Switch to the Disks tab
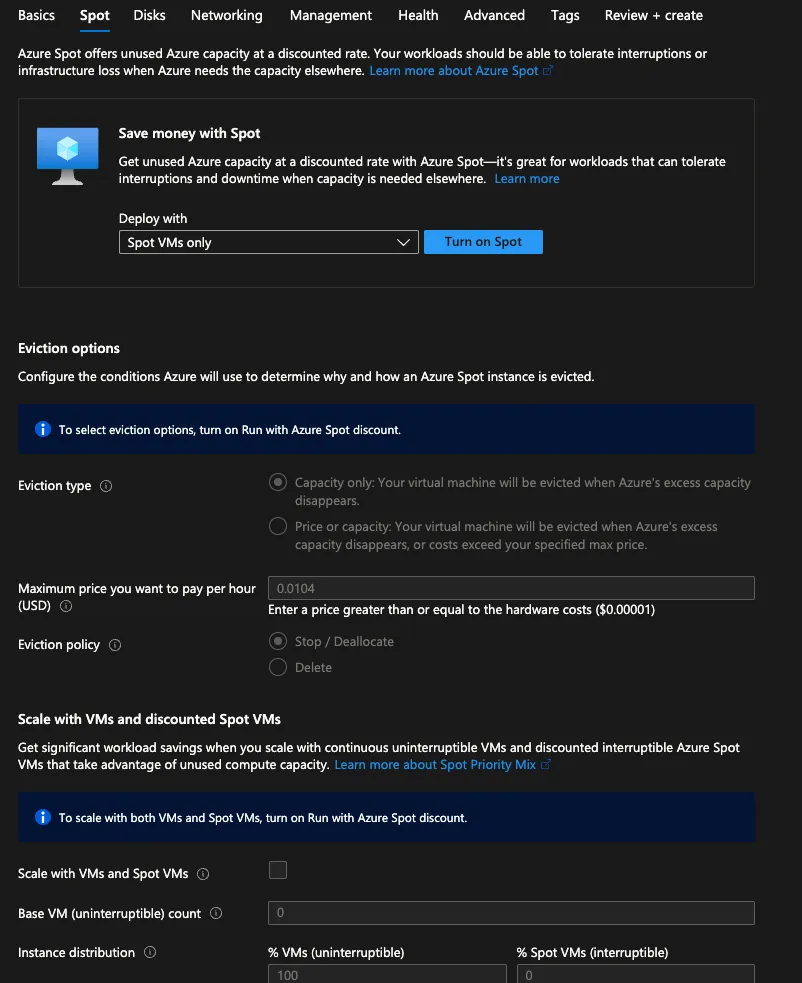This screenshot has width=802, height=983. [149, 15]
